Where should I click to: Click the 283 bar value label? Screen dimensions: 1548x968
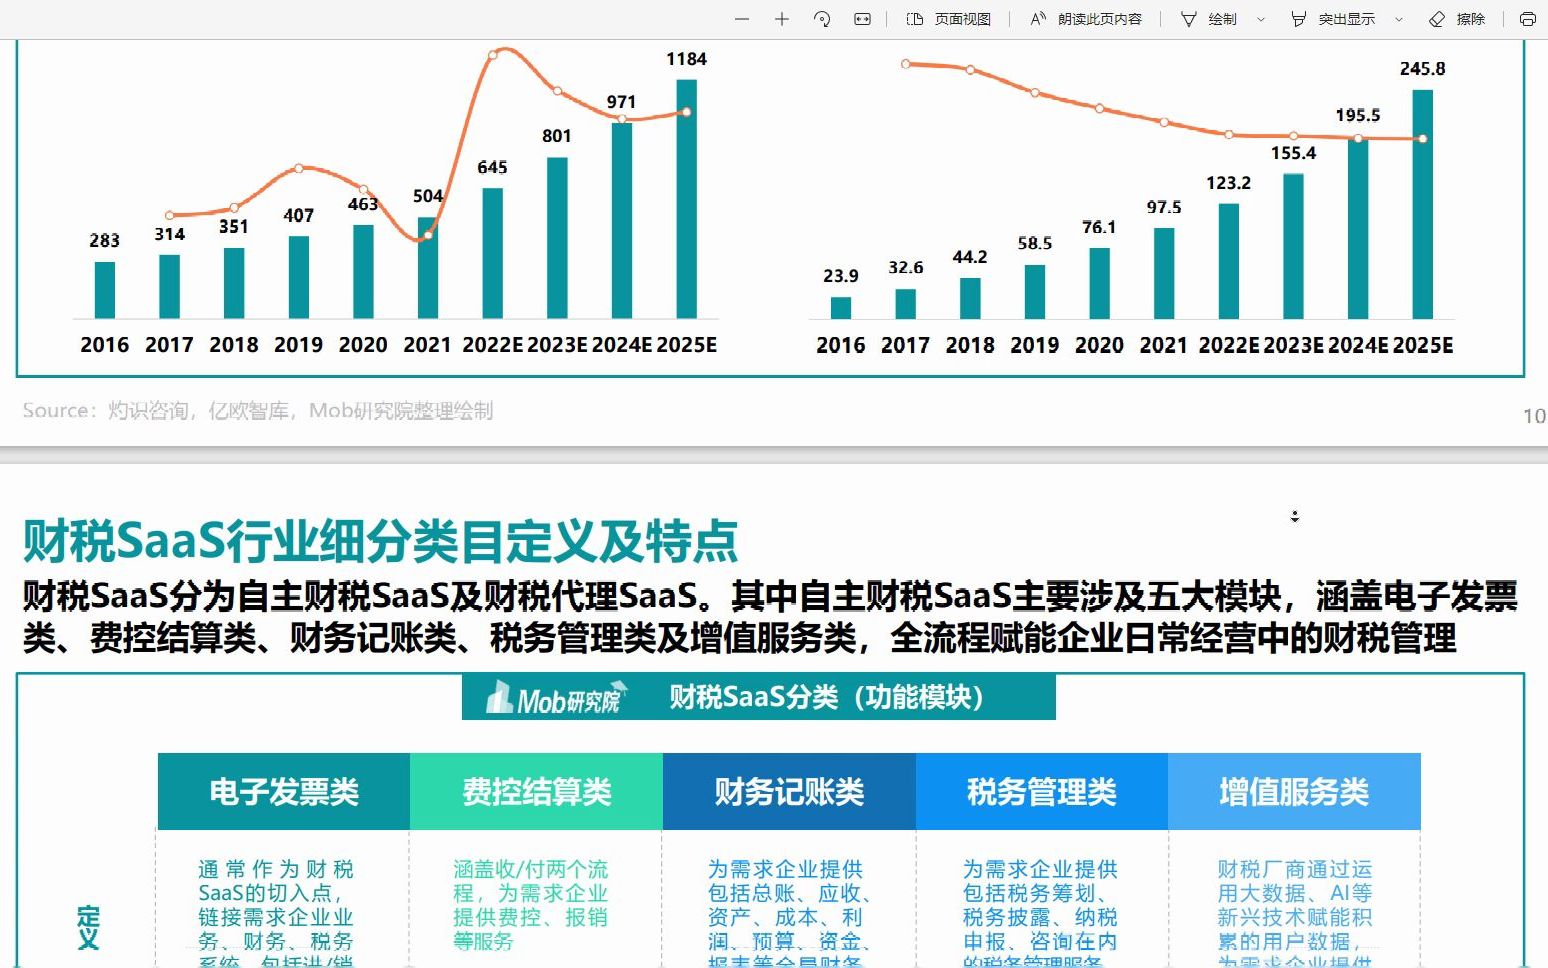[104, 241]
